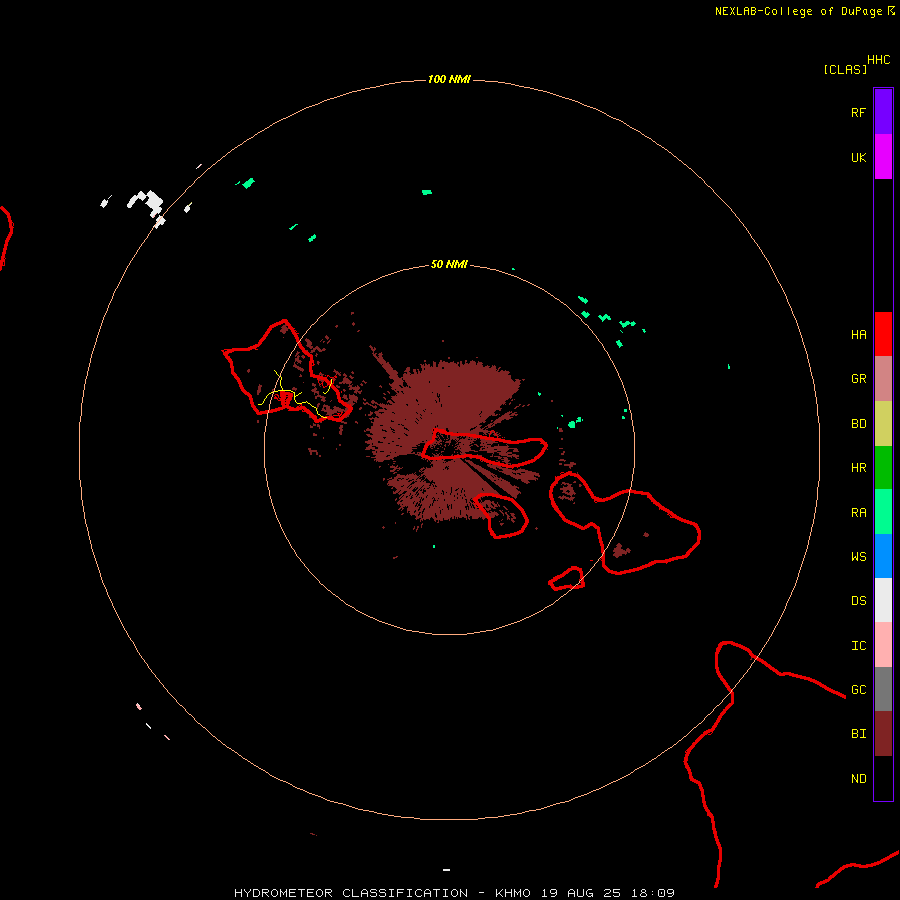
Task: Click the BD legend label
Action: click(x=858, y=424)
